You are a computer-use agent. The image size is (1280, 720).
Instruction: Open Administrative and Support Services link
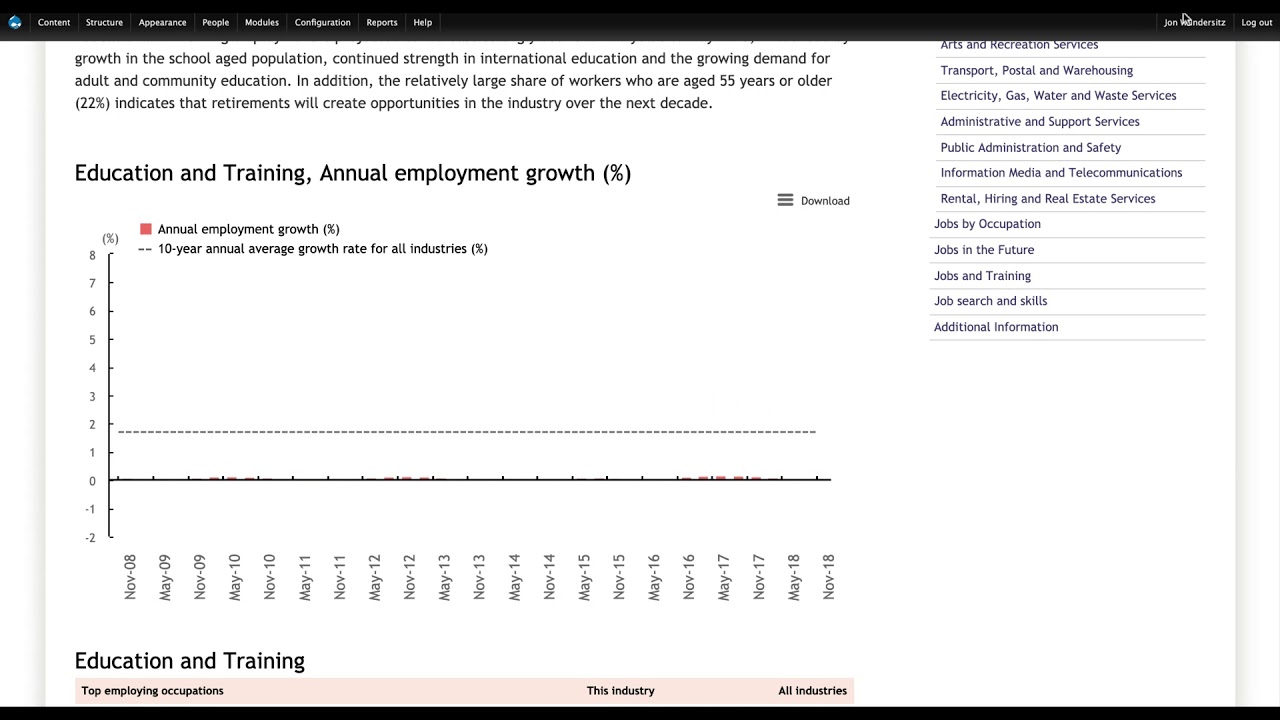click(x=1039, y=122)
